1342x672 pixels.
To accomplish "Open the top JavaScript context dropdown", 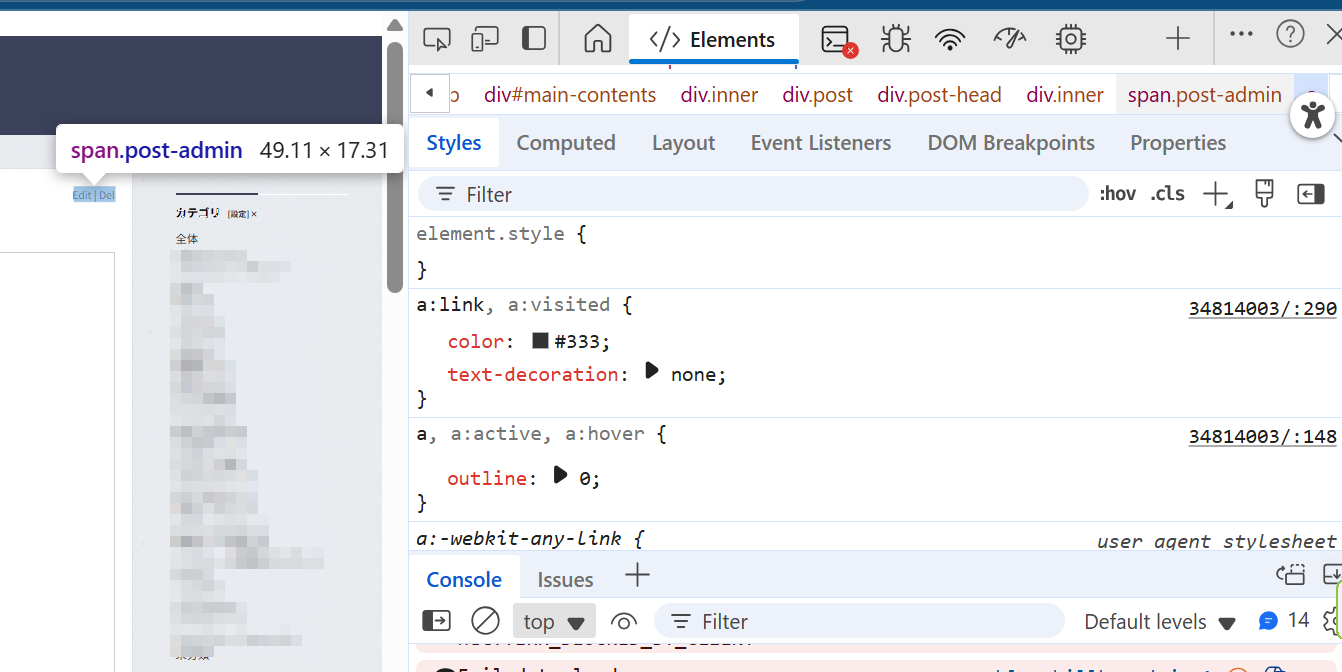I will coord(554,621).
